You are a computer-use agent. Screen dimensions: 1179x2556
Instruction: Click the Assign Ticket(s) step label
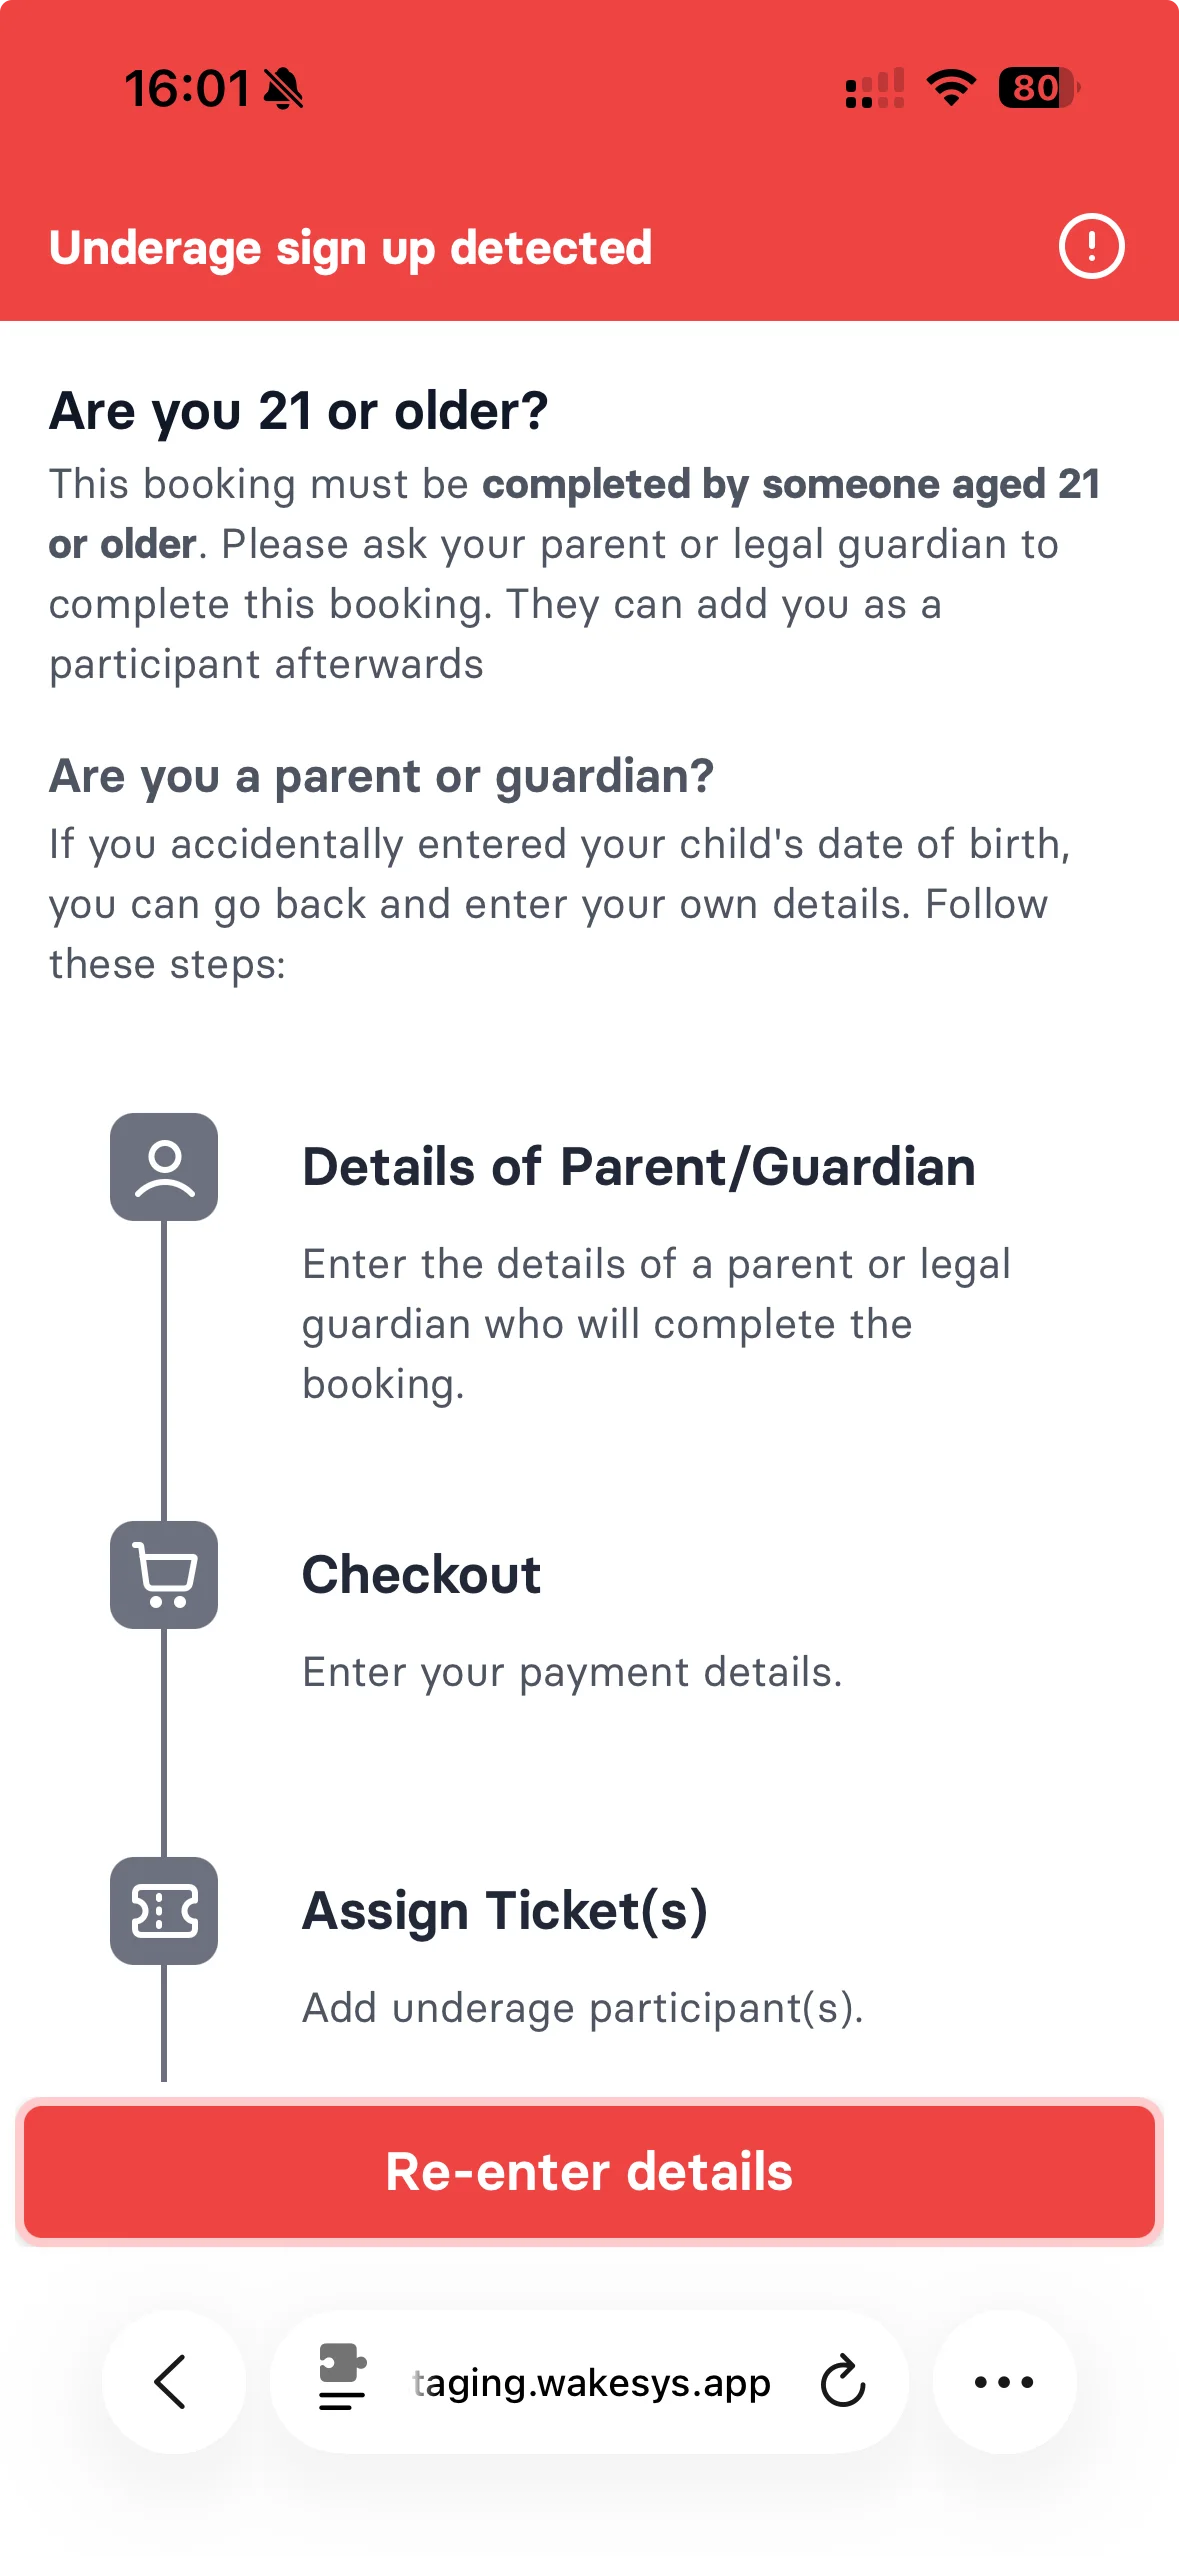[506, 1911]
